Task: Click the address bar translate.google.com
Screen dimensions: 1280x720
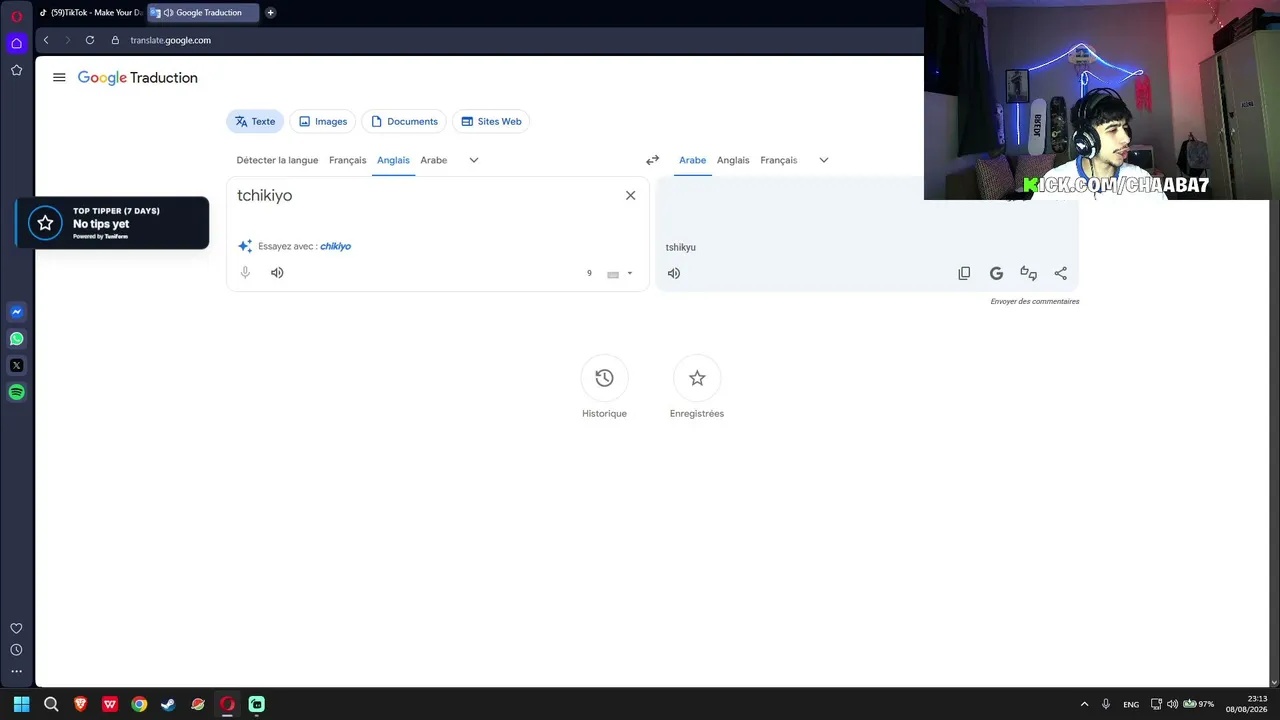Action: [x=170, y=40]
